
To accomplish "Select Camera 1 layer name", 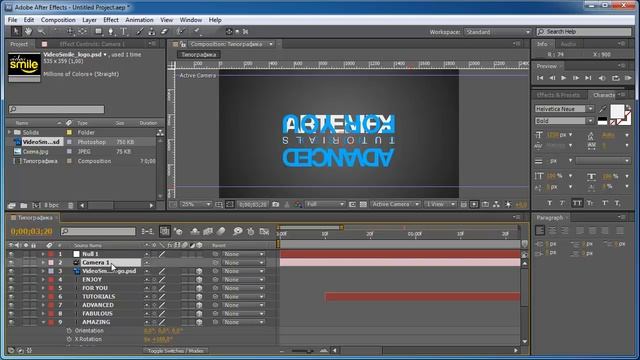I will 96,262.
